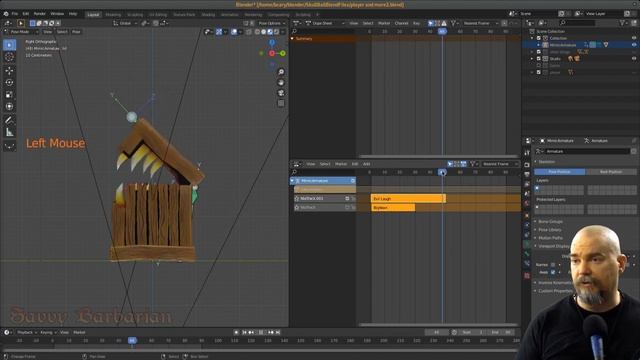Jump to the end frame in playback controls
The height and width of the screenshot is (360, 640).
coord(278,332)
